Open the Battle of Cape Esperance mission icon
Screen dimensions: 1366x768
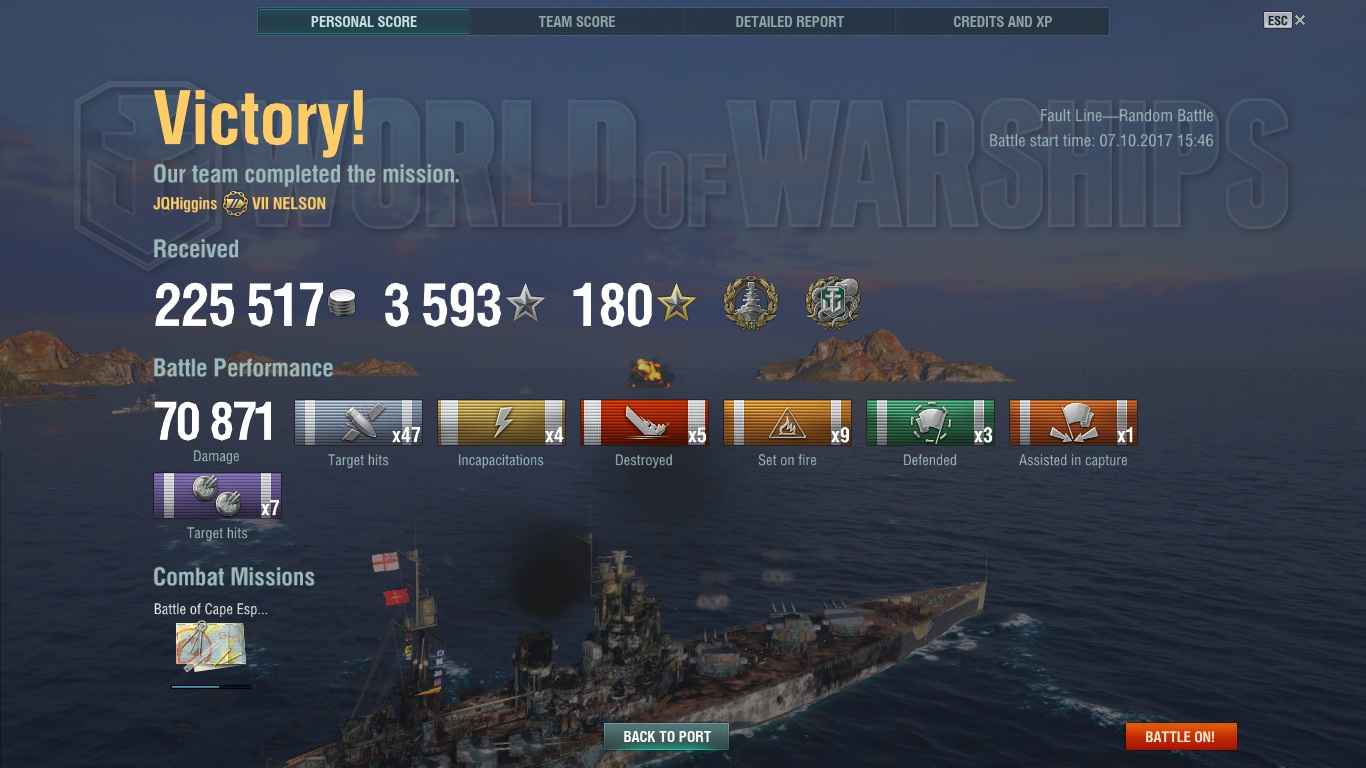(x=210, y=647)
